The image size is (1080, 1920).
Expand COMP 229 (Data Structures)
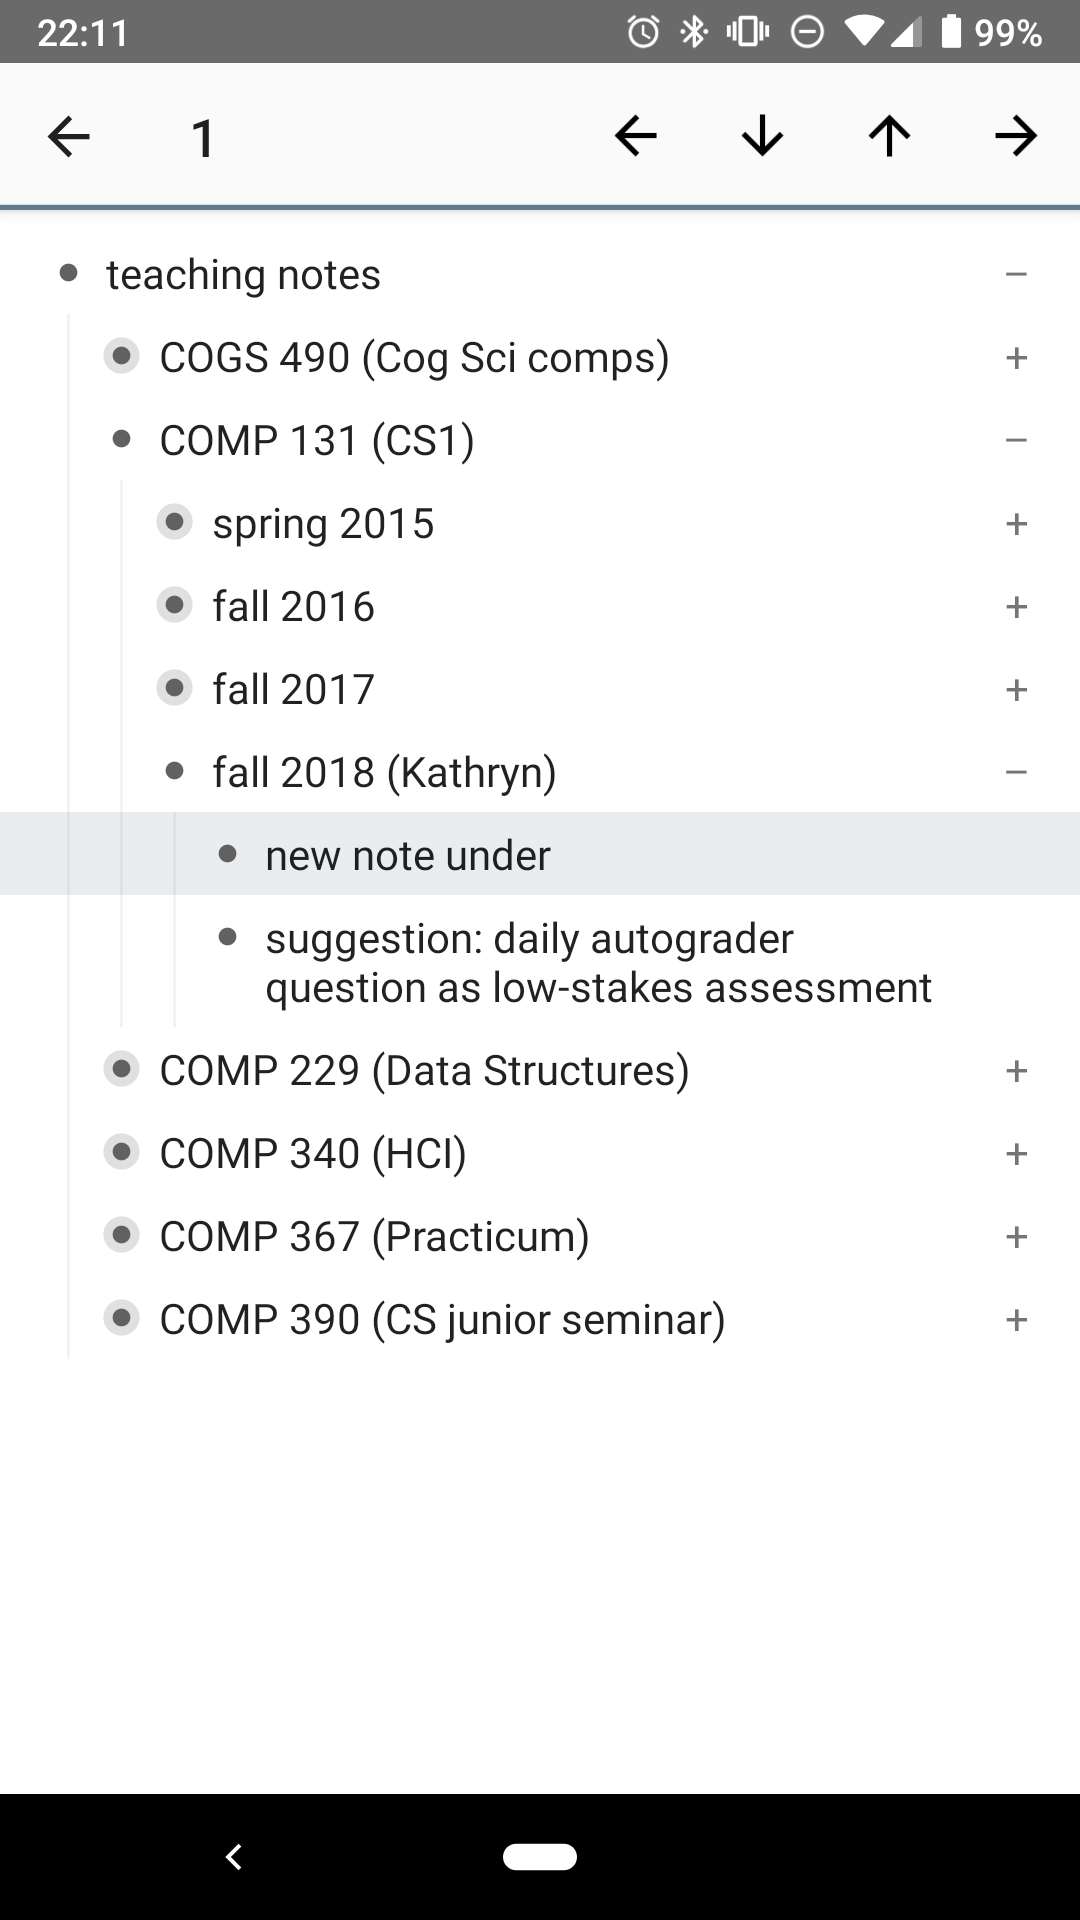[x=1016, y=1070]
